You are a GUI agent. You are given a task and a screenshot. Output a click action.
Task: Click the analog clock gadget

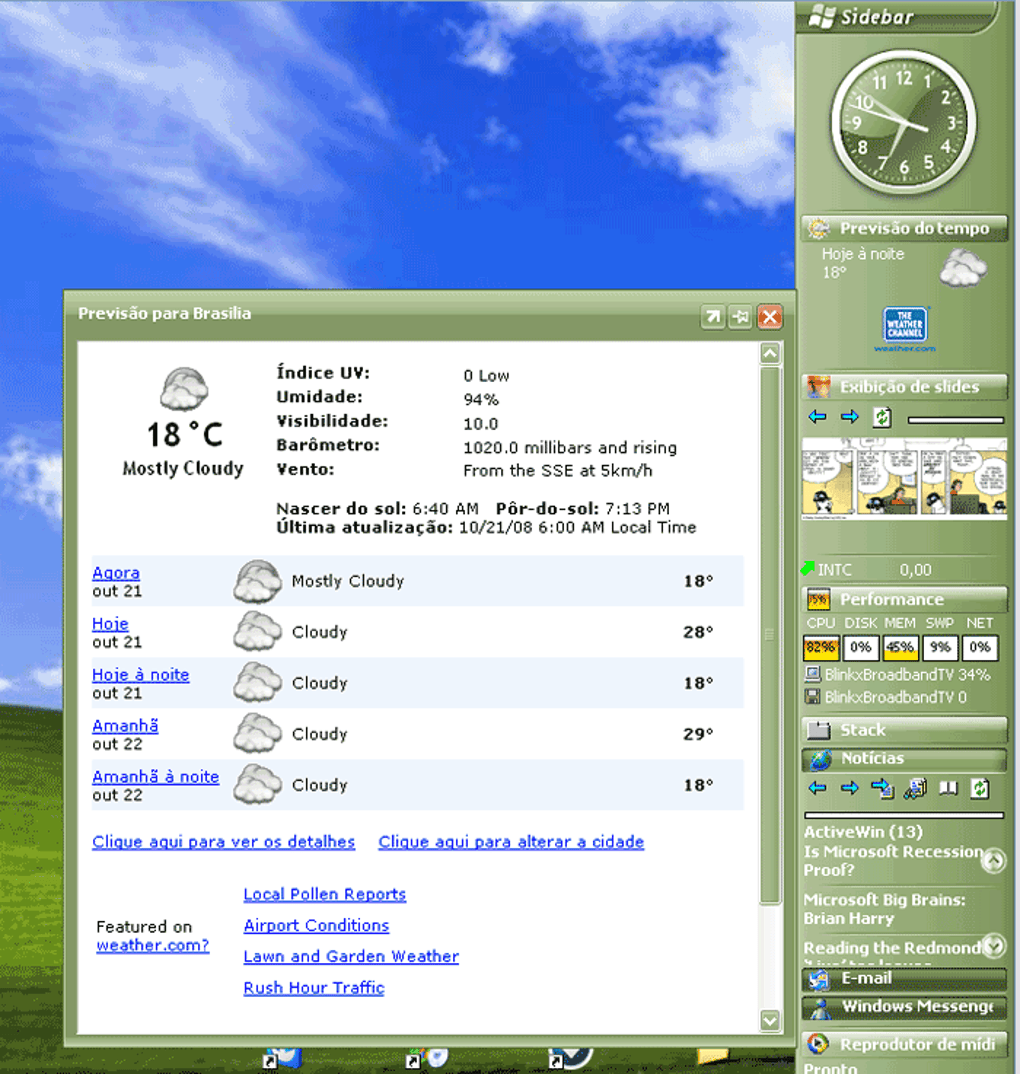point(904,124)
